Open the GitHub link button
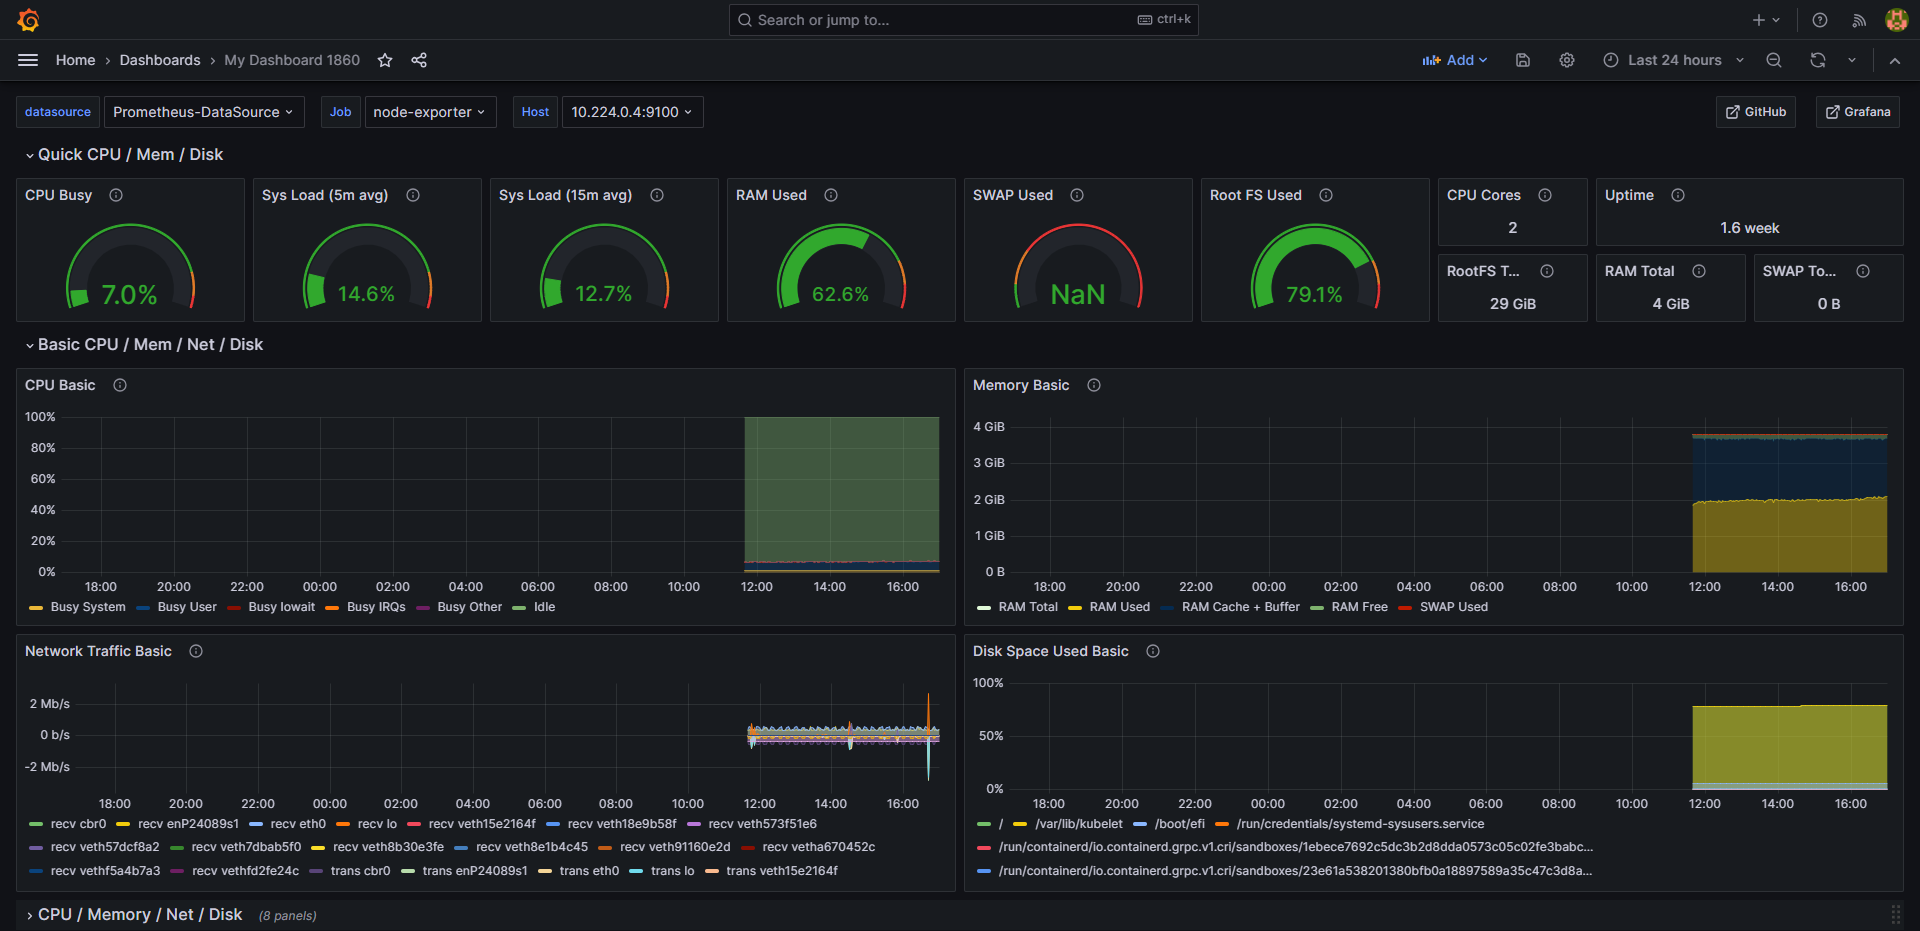Viewport: 1920px width, 931px height. [x=1756, y=112]
